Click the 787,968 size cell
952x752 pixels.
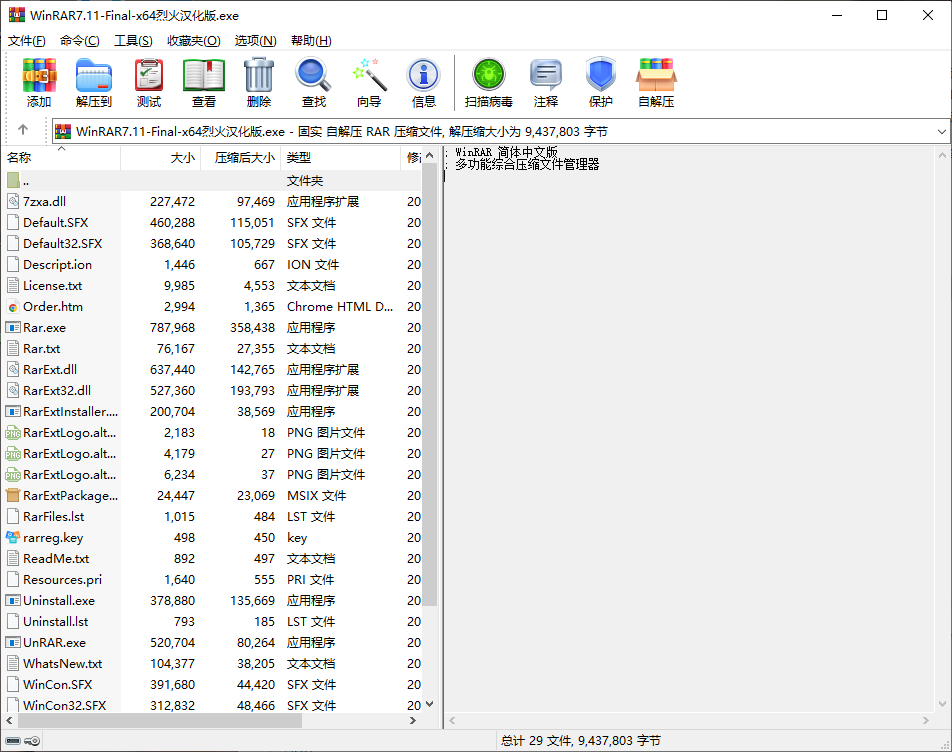(172, 328)
